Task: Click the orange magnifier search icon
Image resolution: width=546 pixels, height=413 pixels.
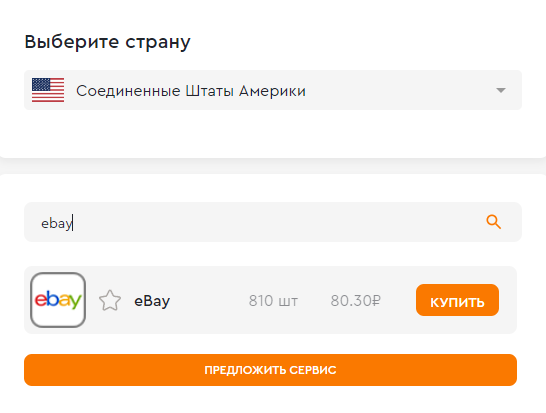Action: pyautogui.click(x=493, y=222)
